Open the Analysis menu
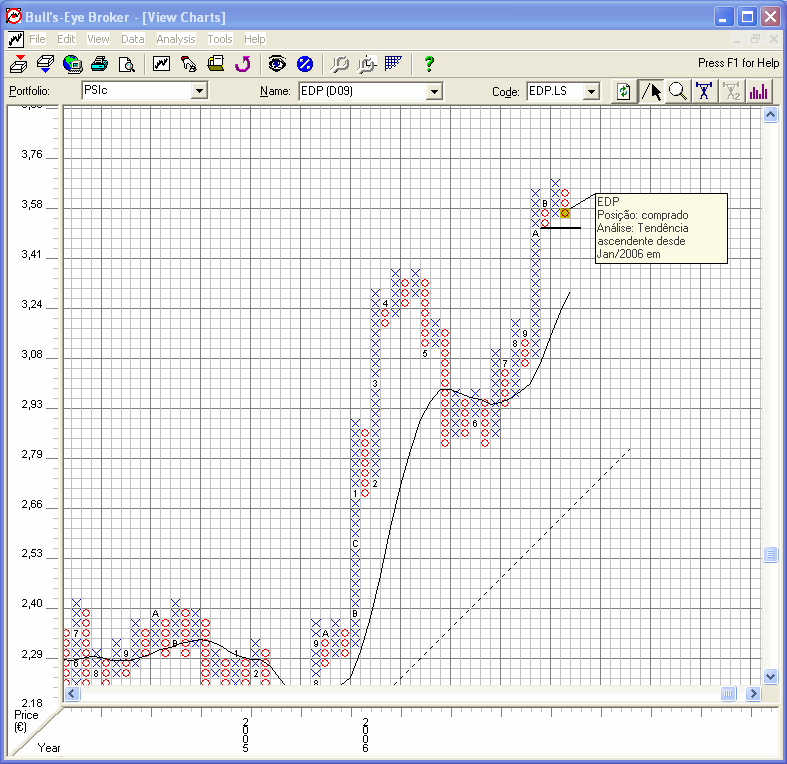This screenshot has width=787, height=764. tap(176, 39)
